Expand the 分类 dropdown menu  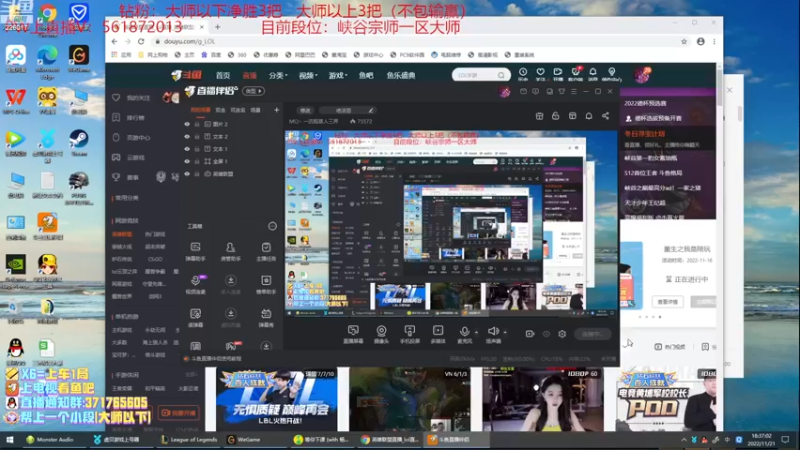coord(278,76)
